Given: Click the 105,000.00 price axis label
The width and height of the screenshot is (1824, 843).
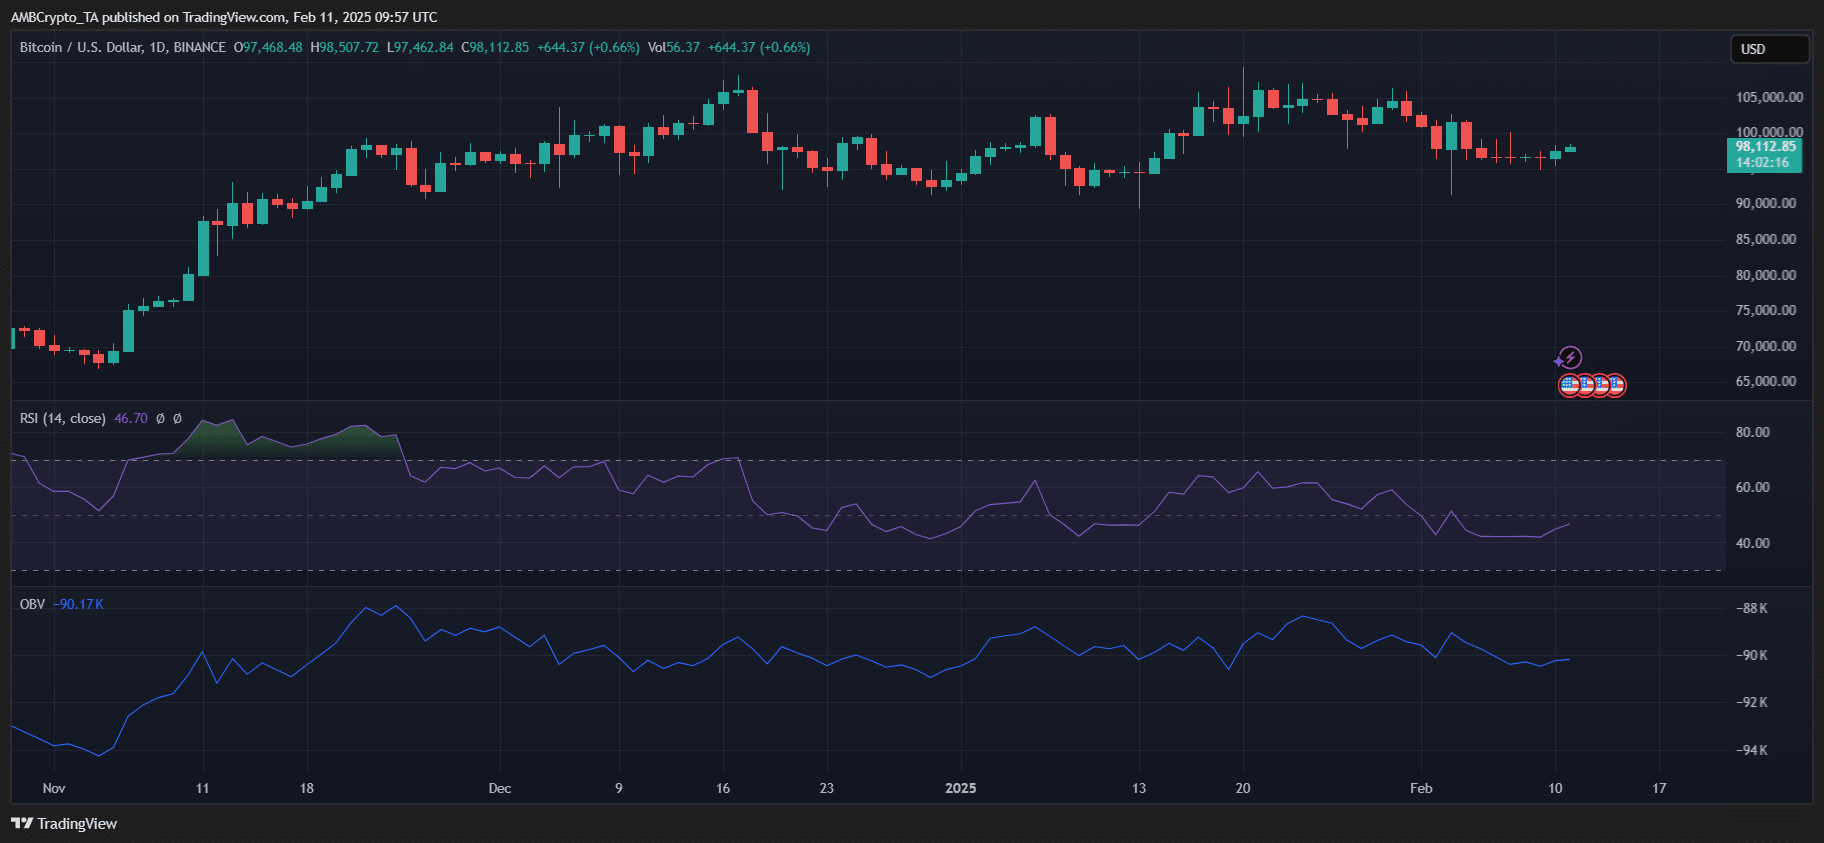Looking at the screenshot, I should click(1769, 97).
